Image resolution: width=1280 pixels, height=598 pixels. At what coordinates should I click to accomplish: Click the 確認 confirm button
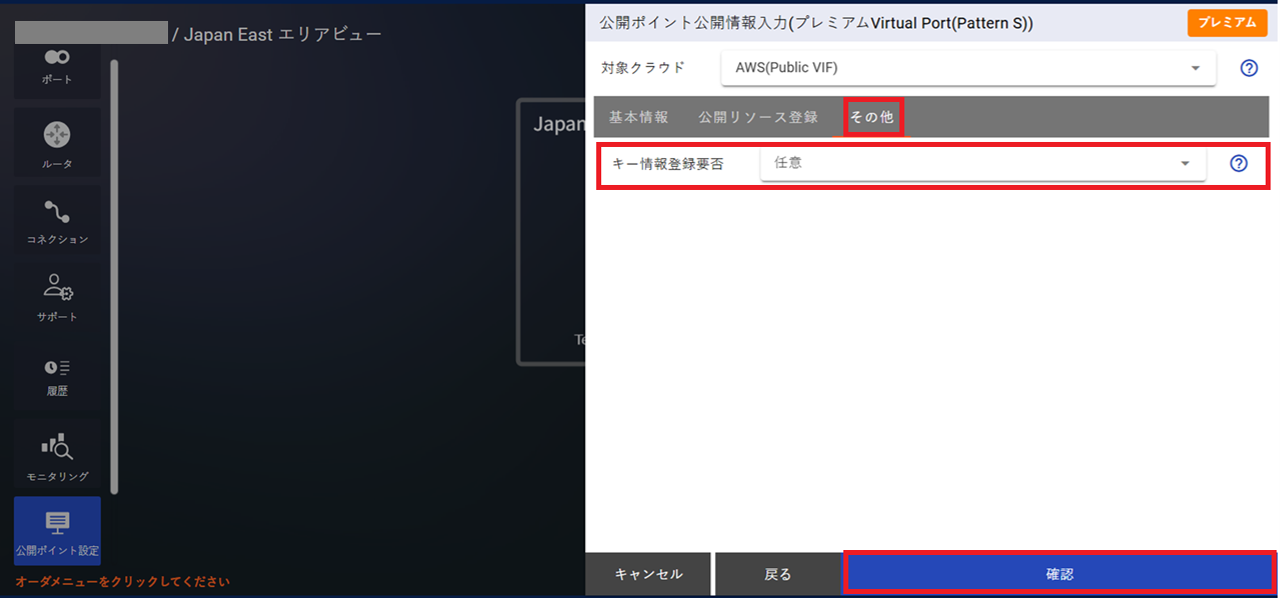tap(1059, 573)
